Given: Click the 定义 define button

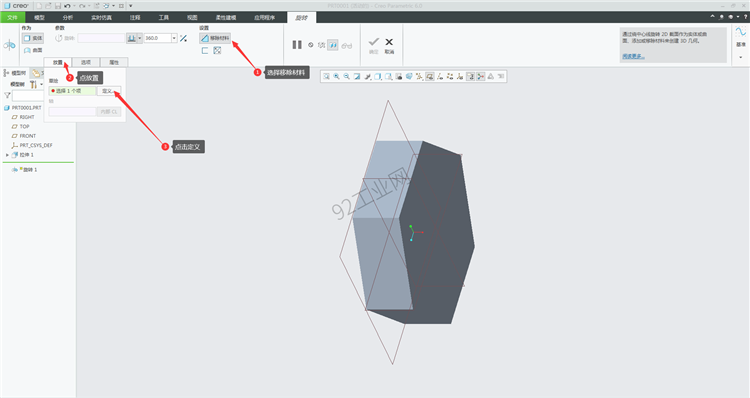Looking at the screenshot, I should tap(109, 91).
